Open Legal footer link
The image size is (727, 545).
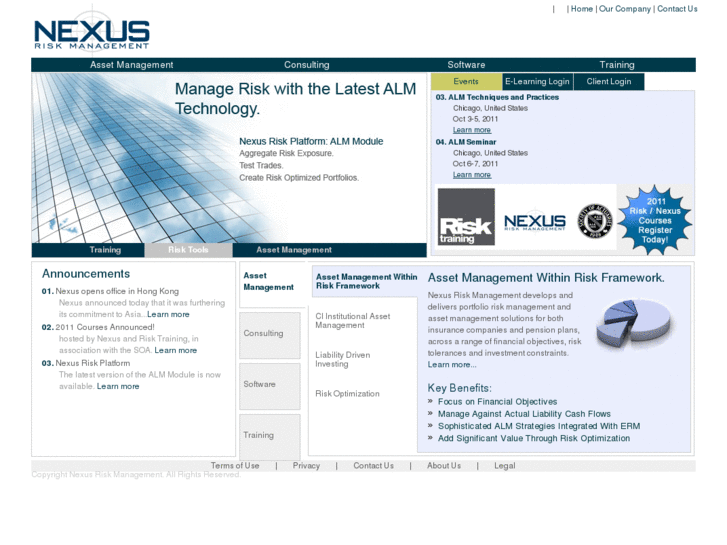504,466
